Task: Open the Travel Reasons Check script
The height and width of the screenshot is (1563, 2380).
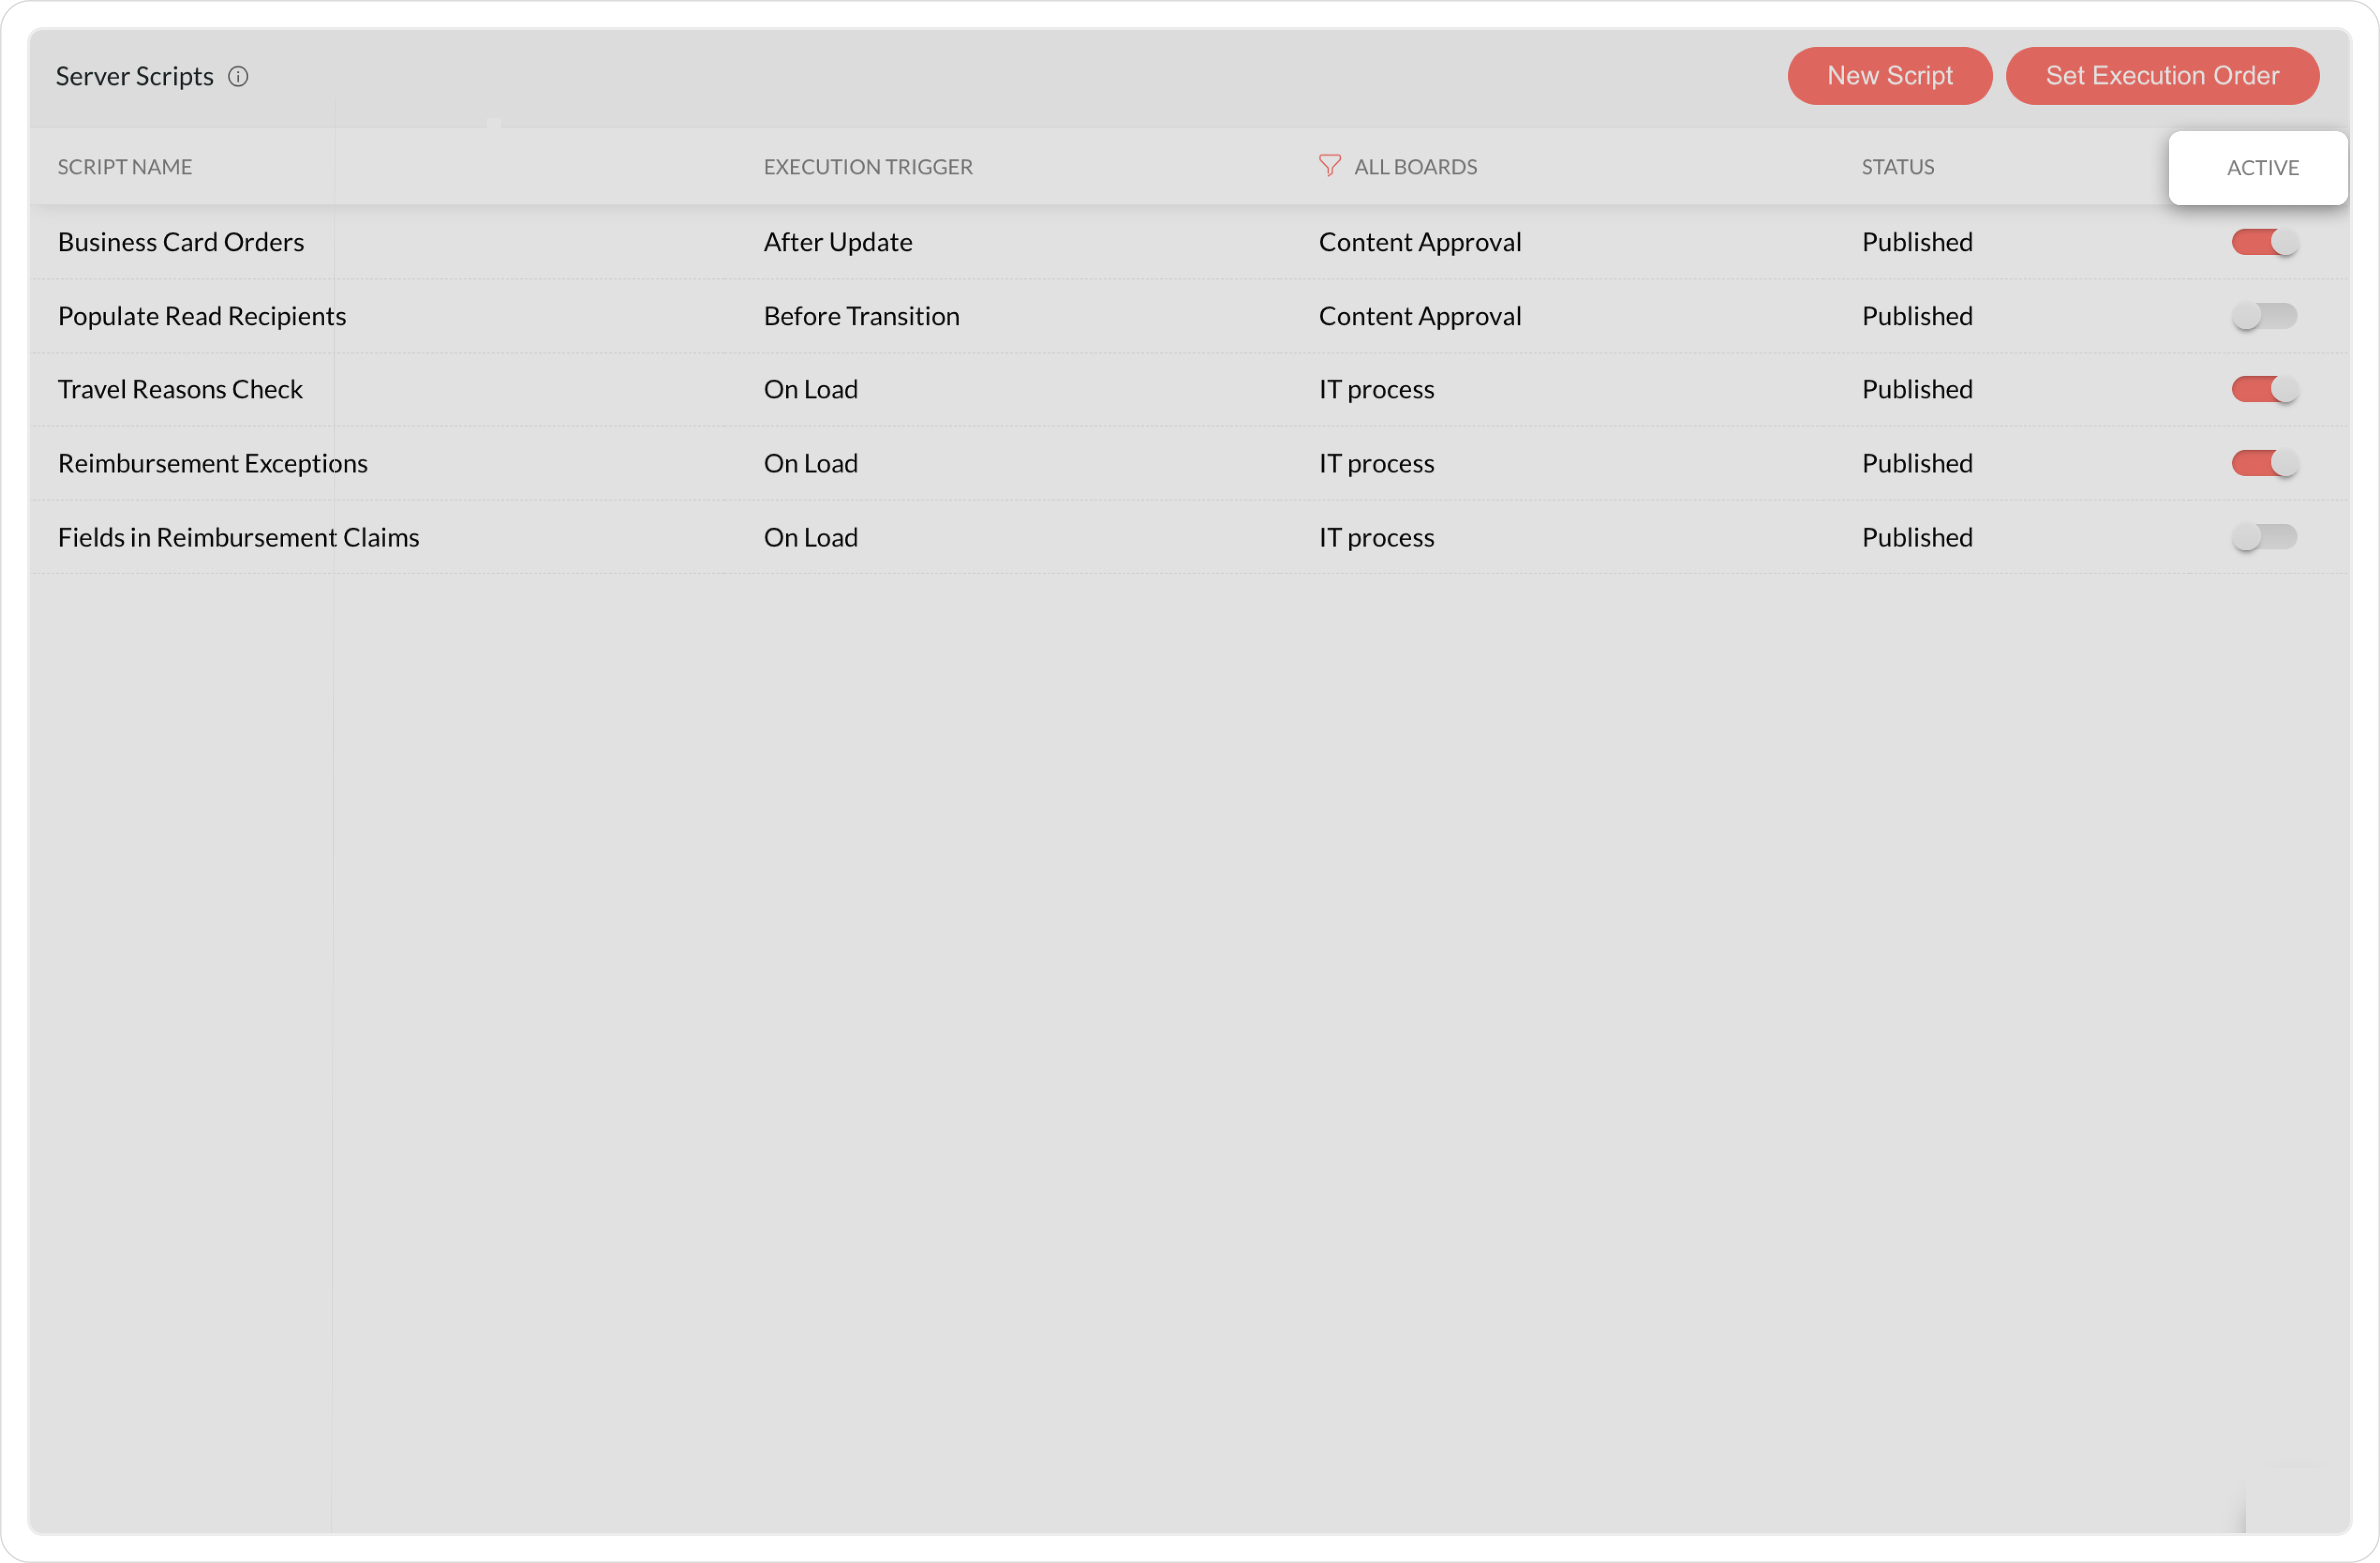Action: point(180,389)
